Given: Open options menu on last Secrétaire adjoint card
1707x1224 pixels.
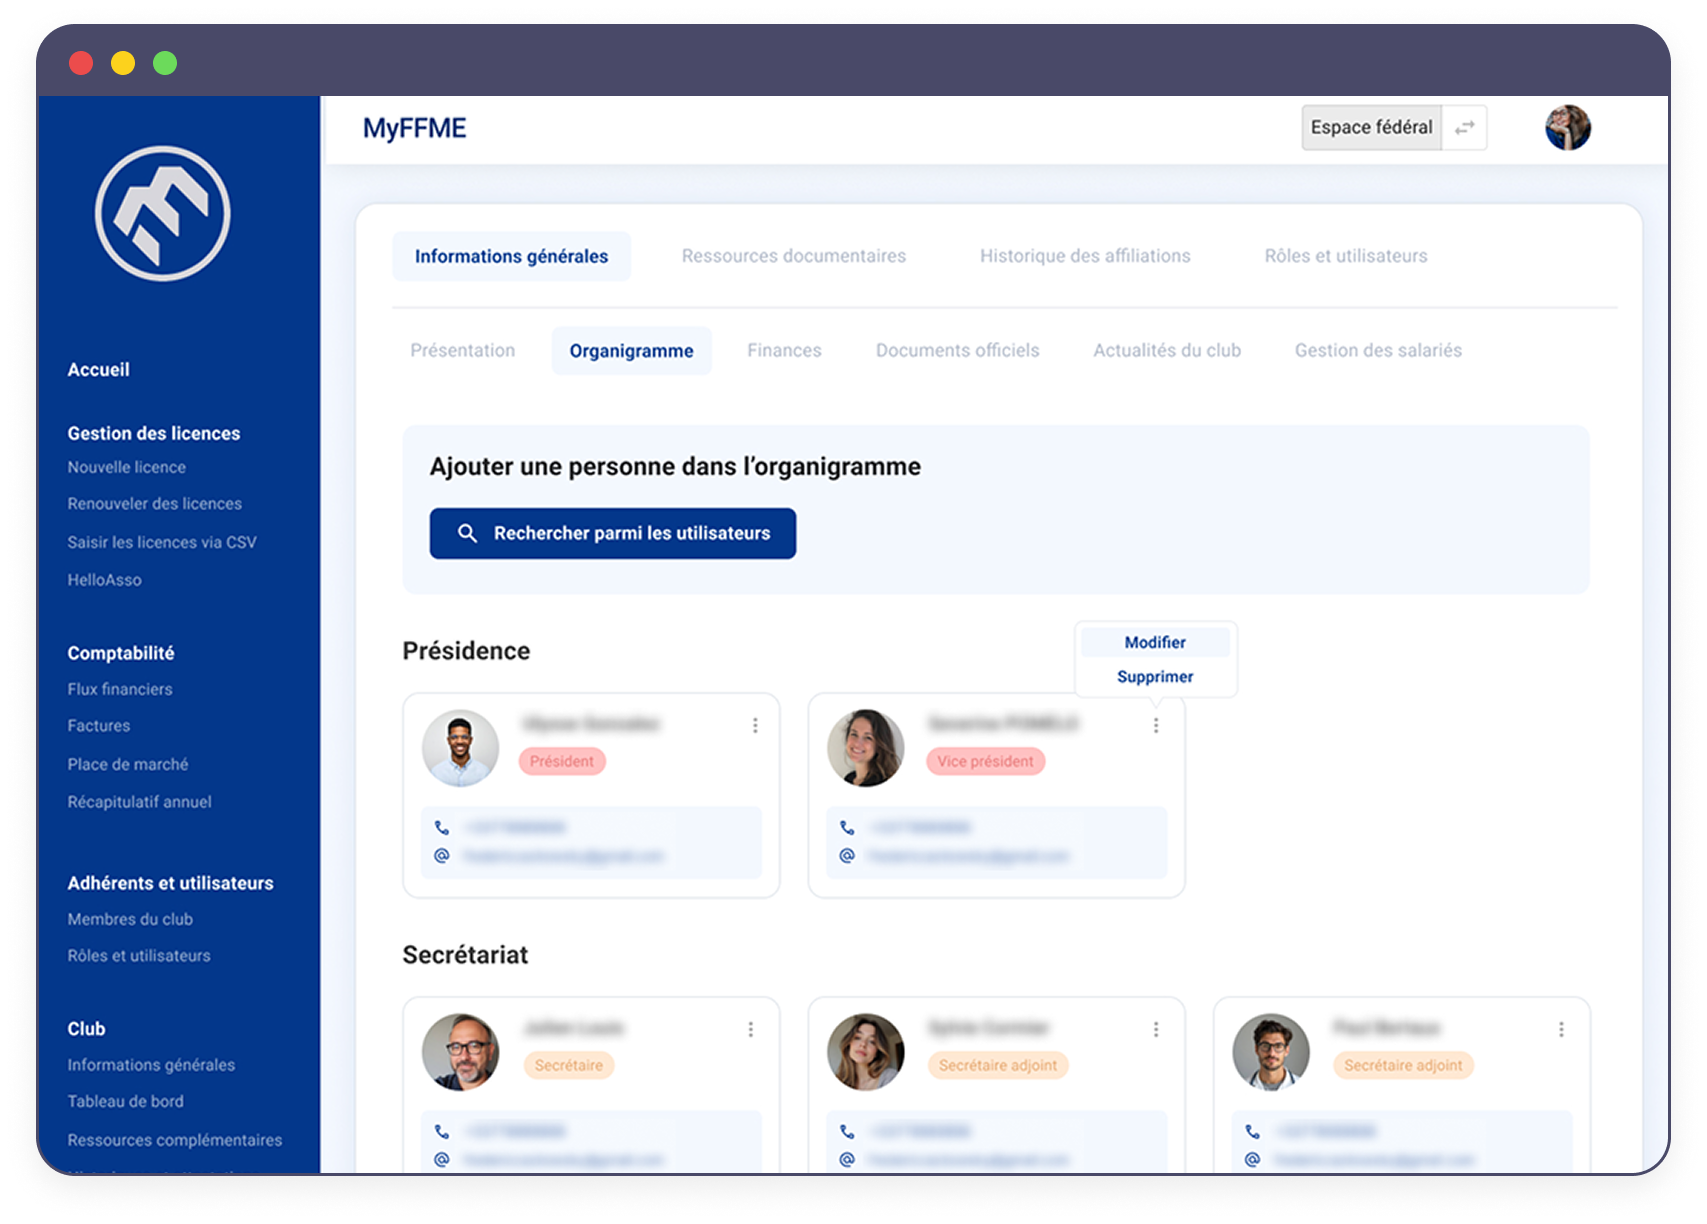Looking at the screenshot, I should tap(1561, 1029).
